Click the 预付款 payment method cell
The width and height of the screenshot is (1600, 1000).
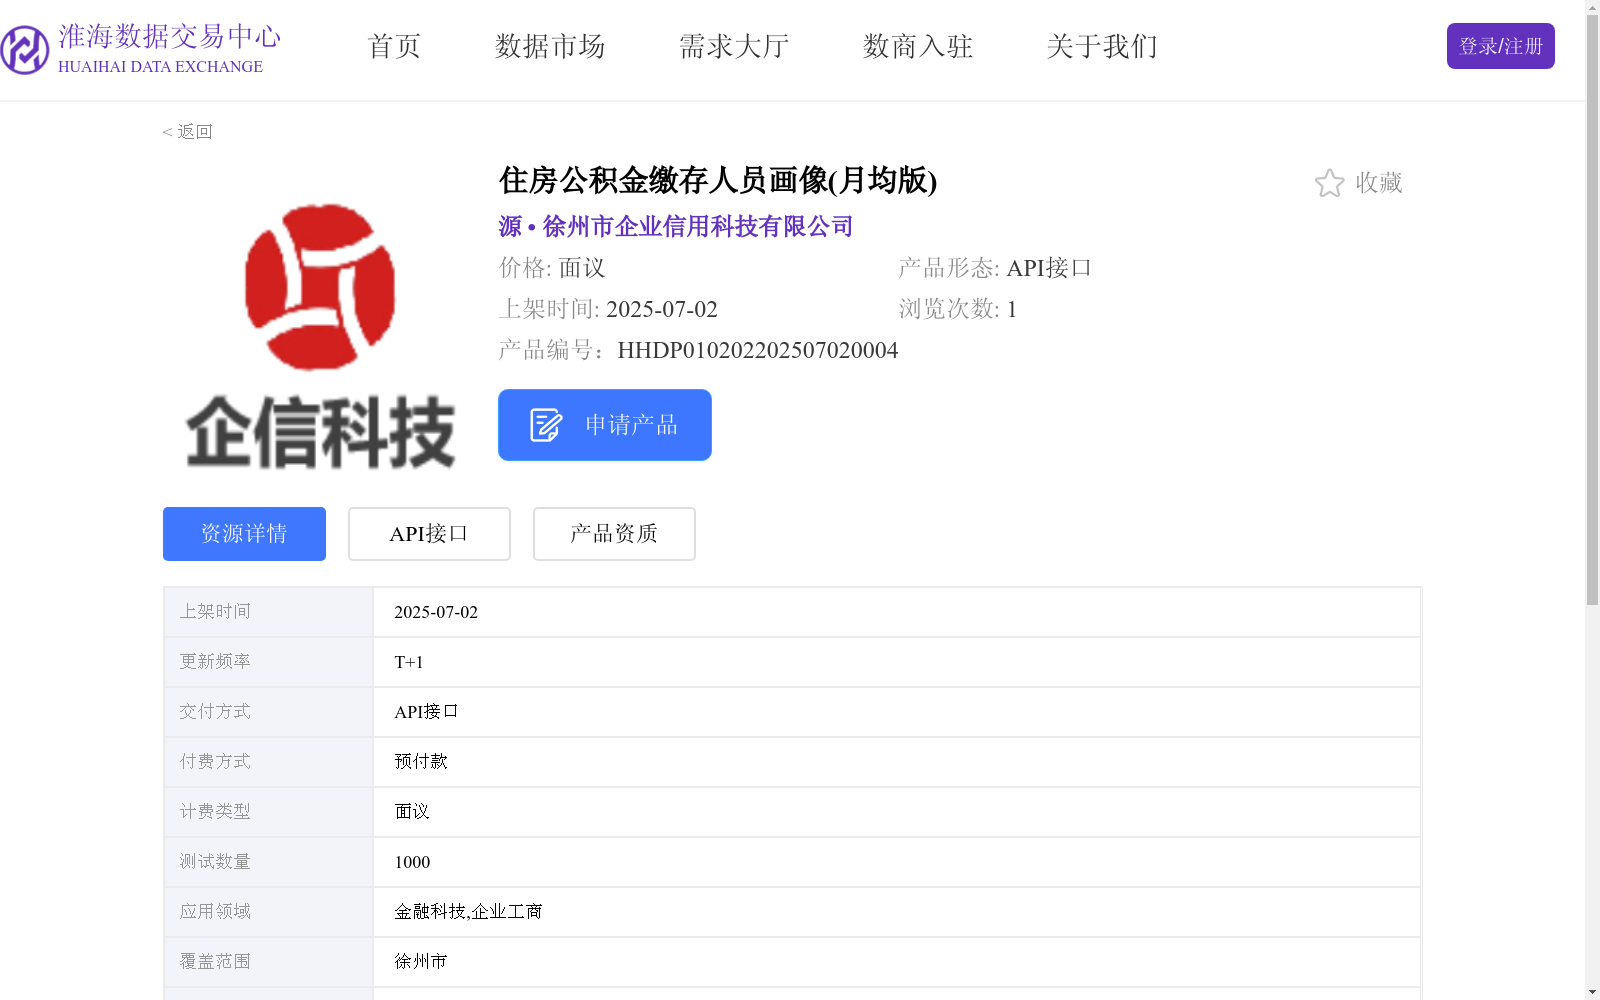(x=896, y=762)
